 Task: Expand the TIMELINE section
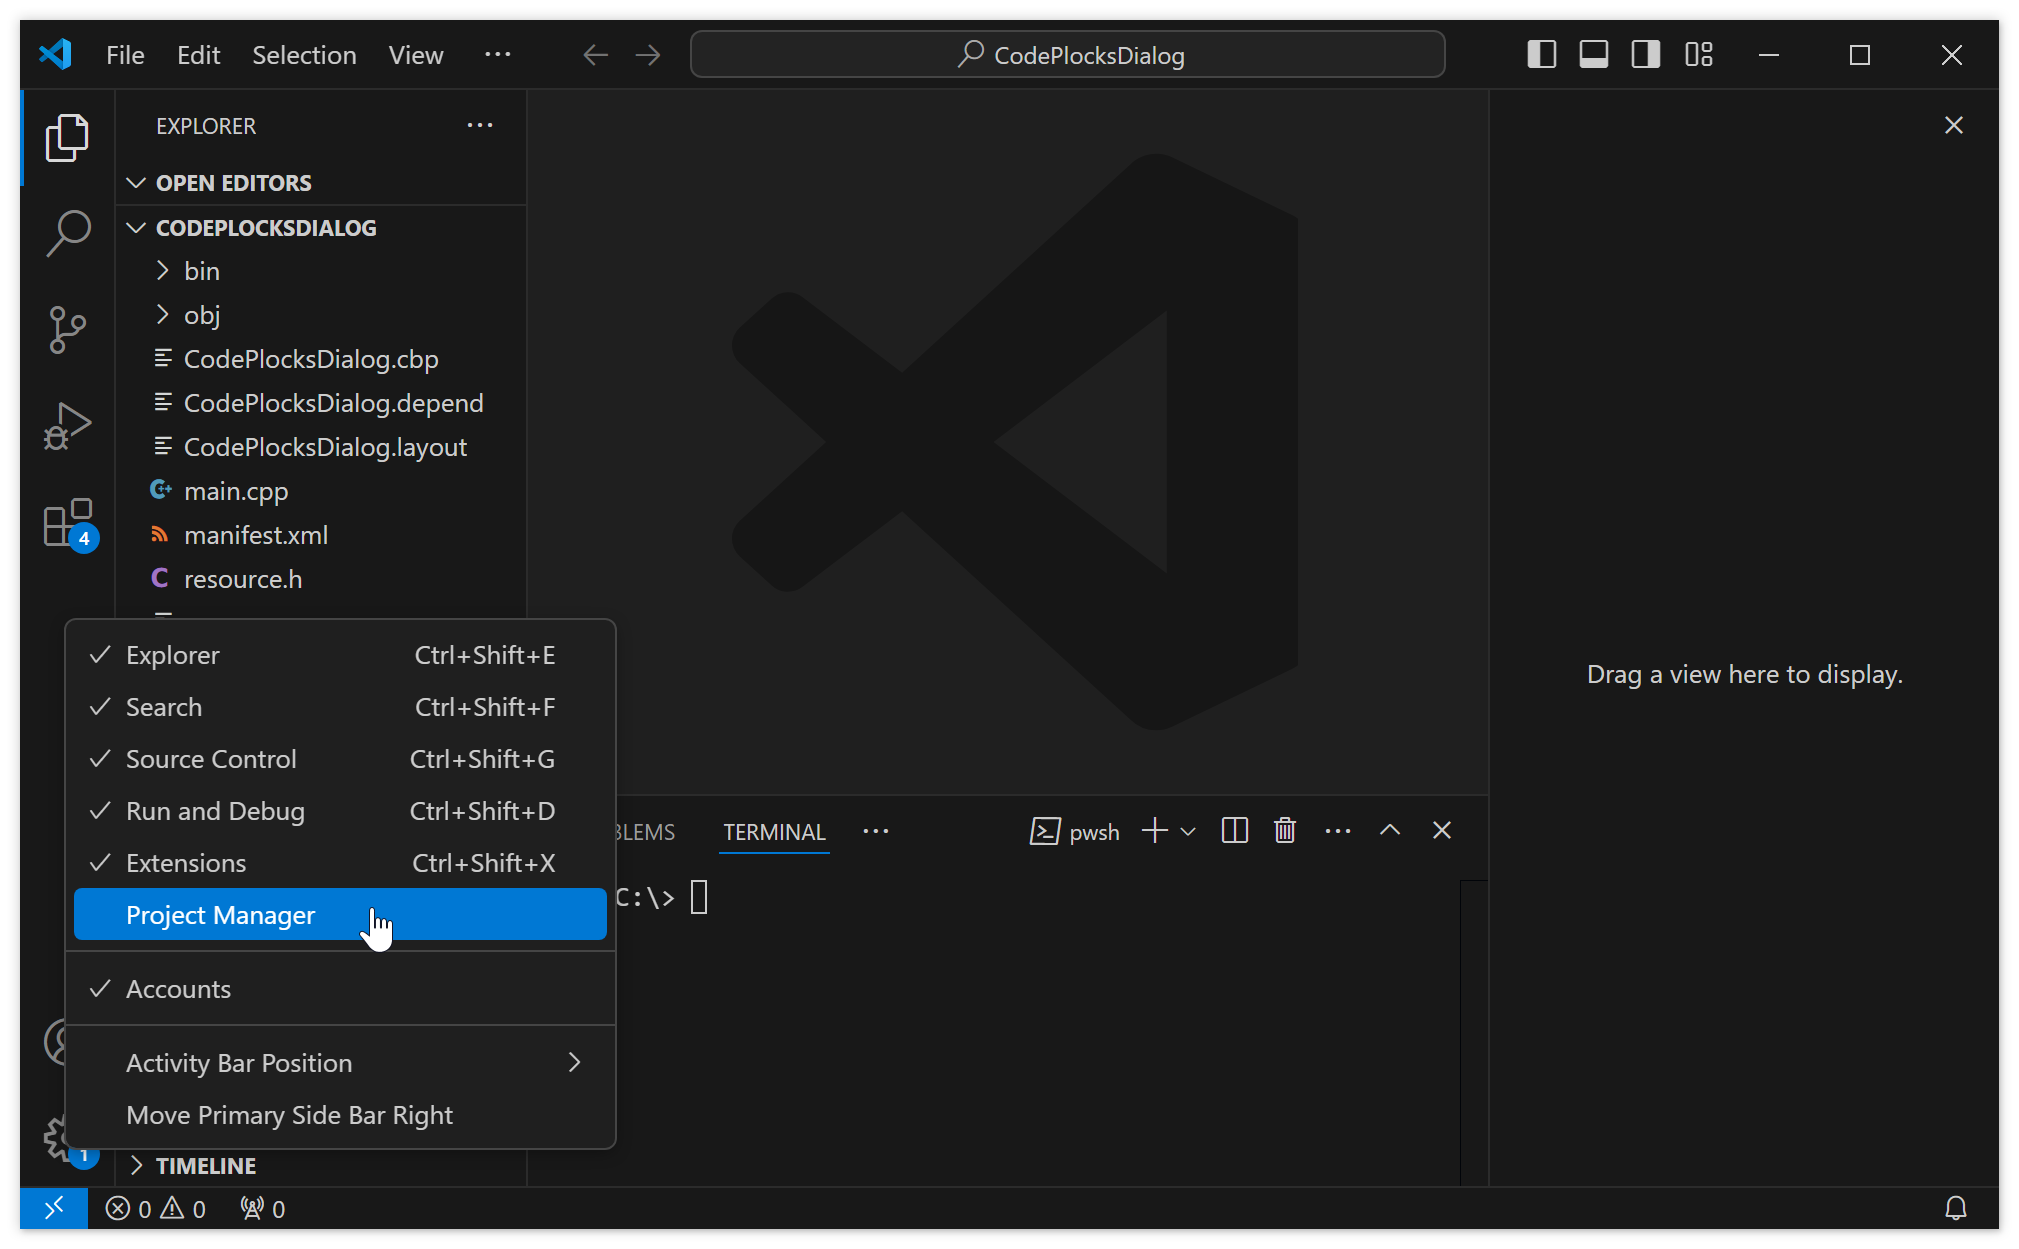(321, 1165)
